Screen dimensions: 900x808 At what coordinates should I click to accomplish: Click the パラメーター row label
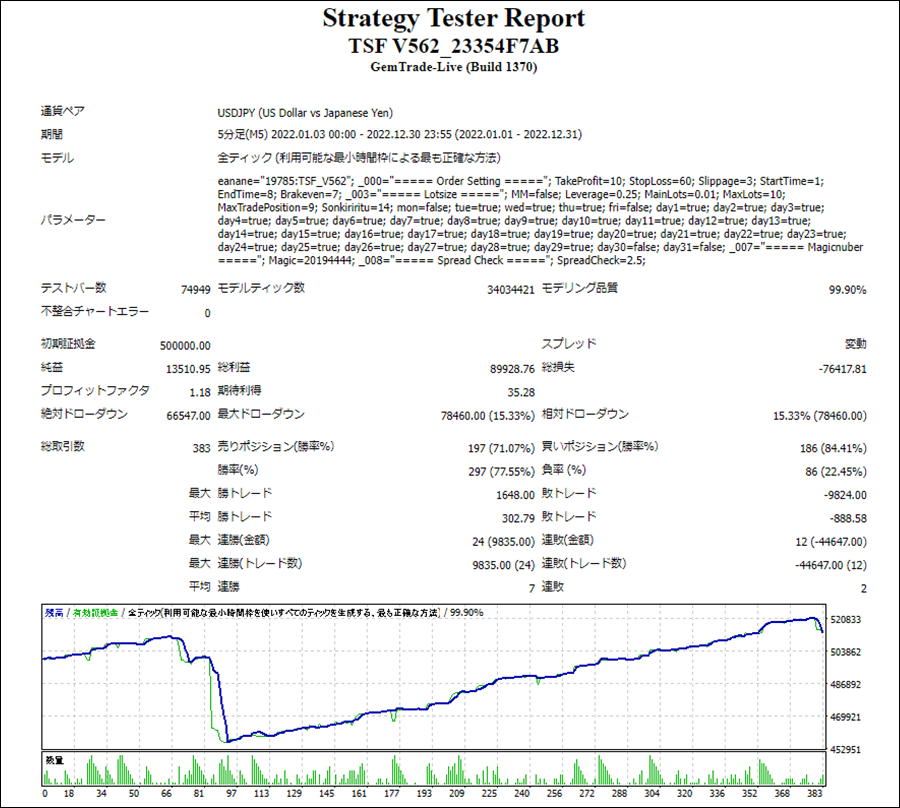click(x=73, y=220)
